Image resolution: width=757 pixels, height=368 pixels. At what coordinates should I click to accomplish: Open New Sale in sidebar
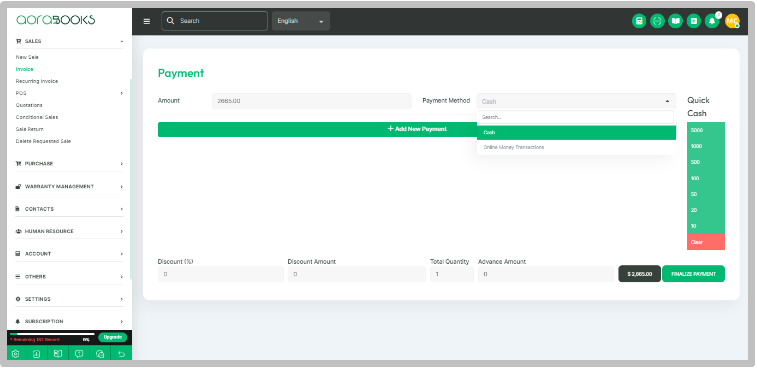pos(27,57)
